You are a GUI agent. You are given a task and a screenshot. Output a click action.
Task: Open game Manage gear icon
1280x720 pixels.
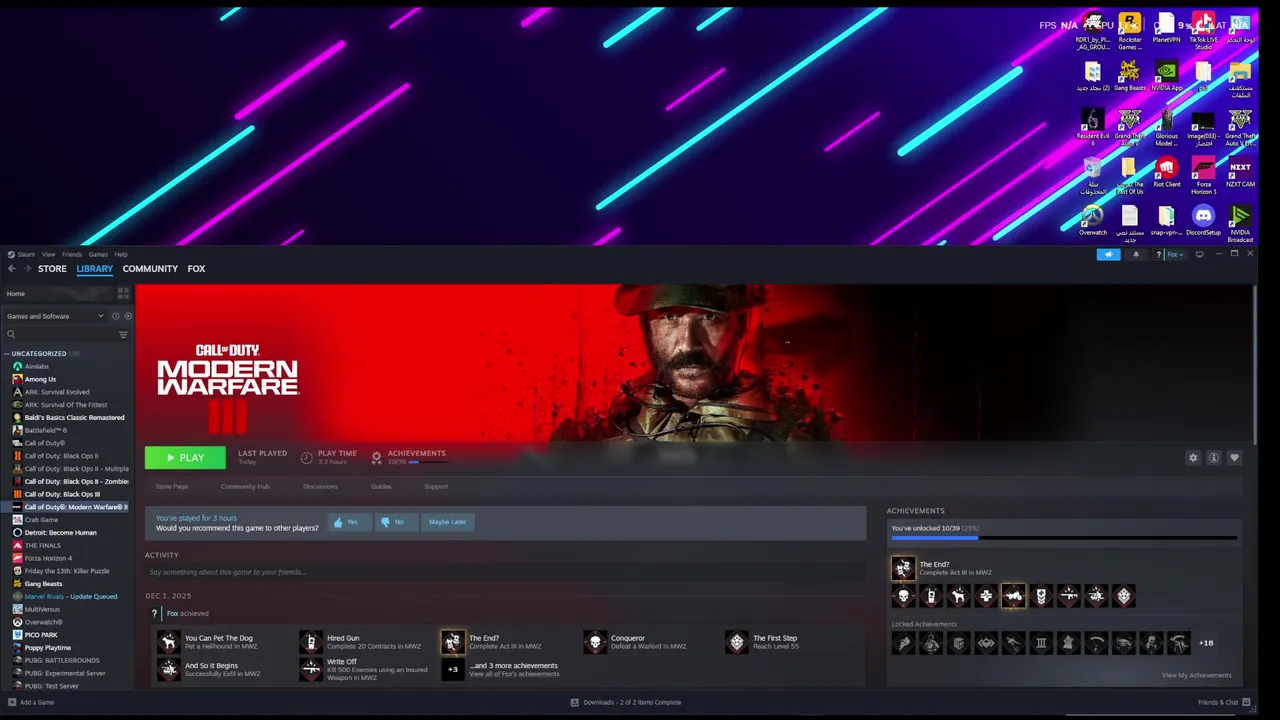pyautogui.click(x=1192, y=458)
